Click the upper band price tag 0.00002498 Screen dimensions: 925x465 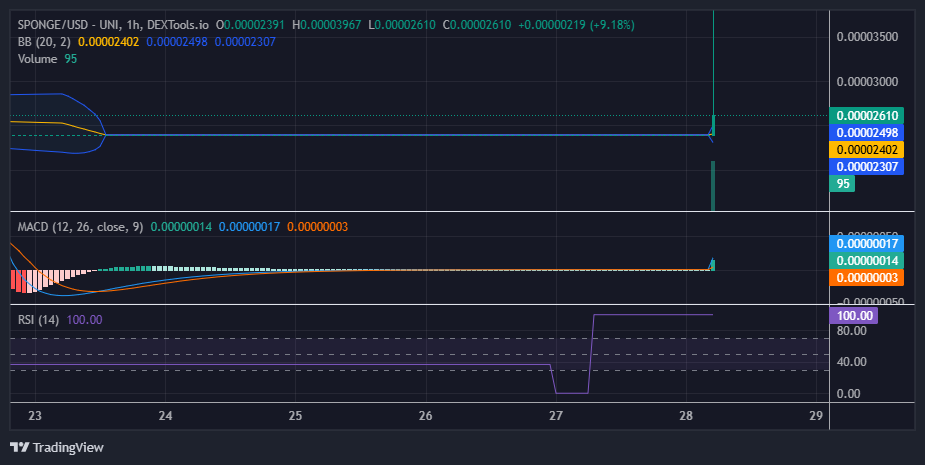coord(866,133)
